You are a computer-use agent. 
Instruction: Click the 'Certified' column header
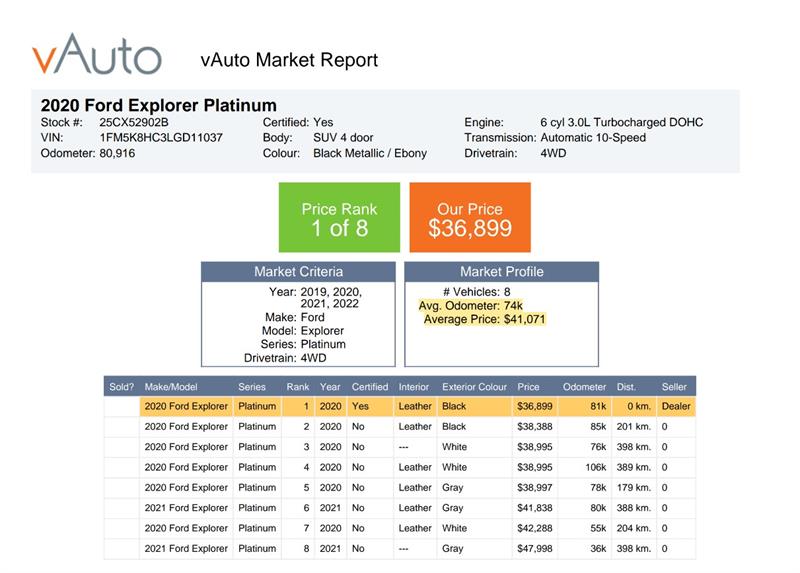(370, 387)
